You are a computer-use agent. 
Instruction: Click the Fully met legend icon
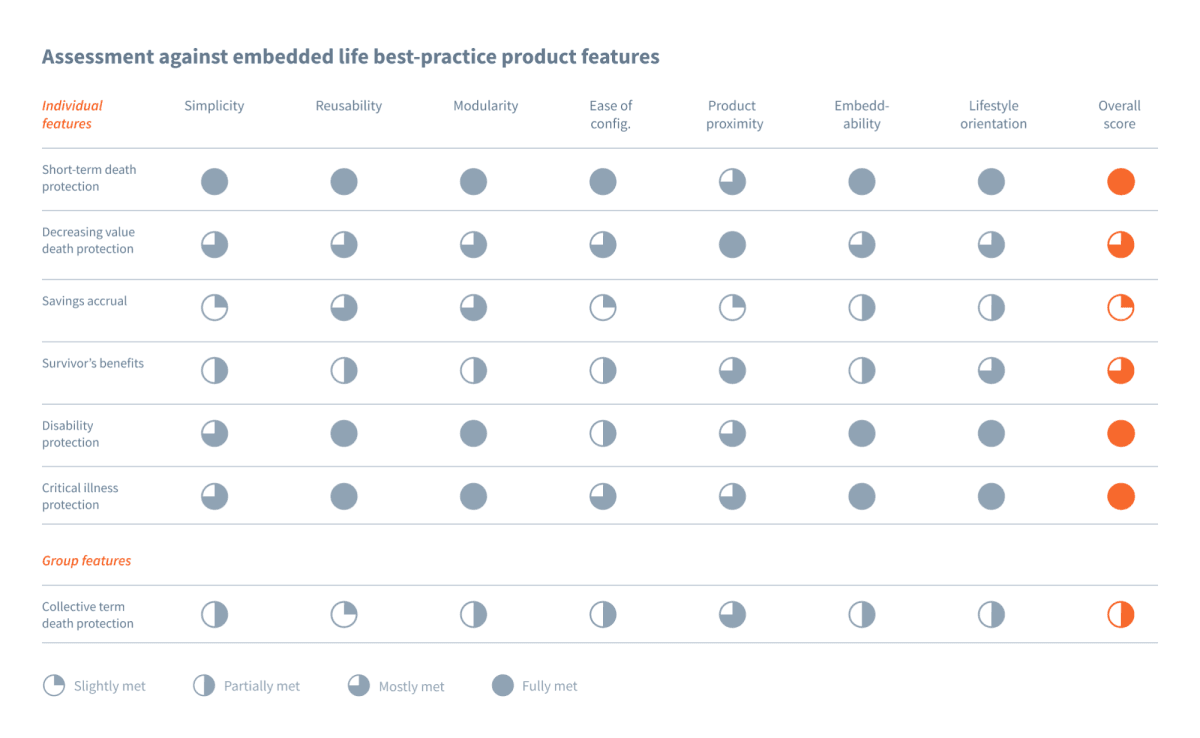click(503, 686)
